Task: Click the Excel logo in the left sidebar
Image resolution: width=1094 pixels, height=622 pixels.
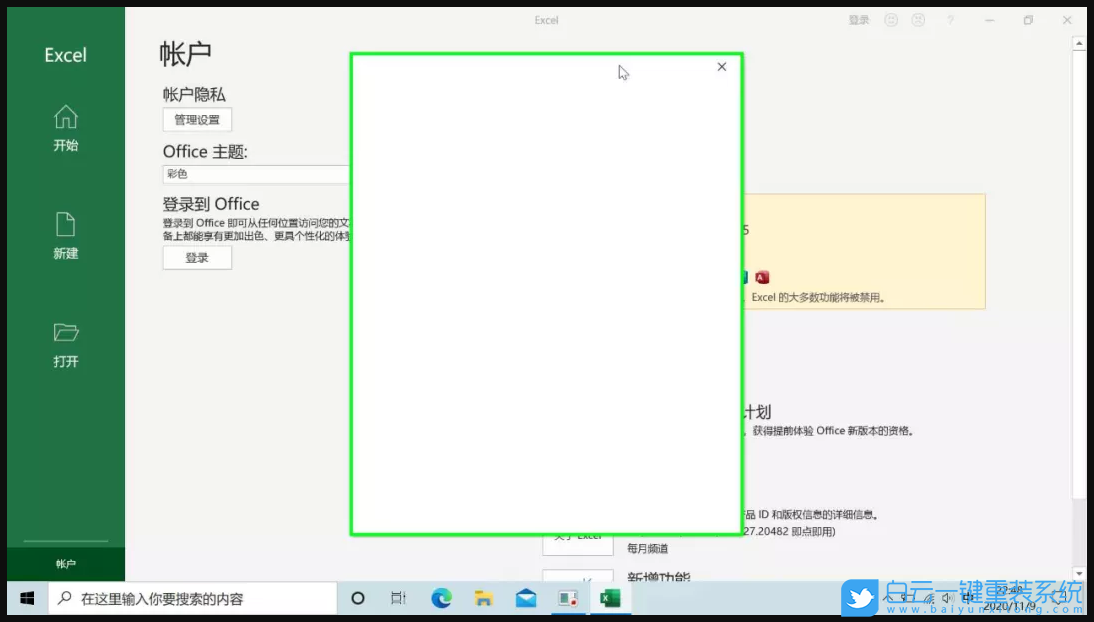Action: click(64, 54)
